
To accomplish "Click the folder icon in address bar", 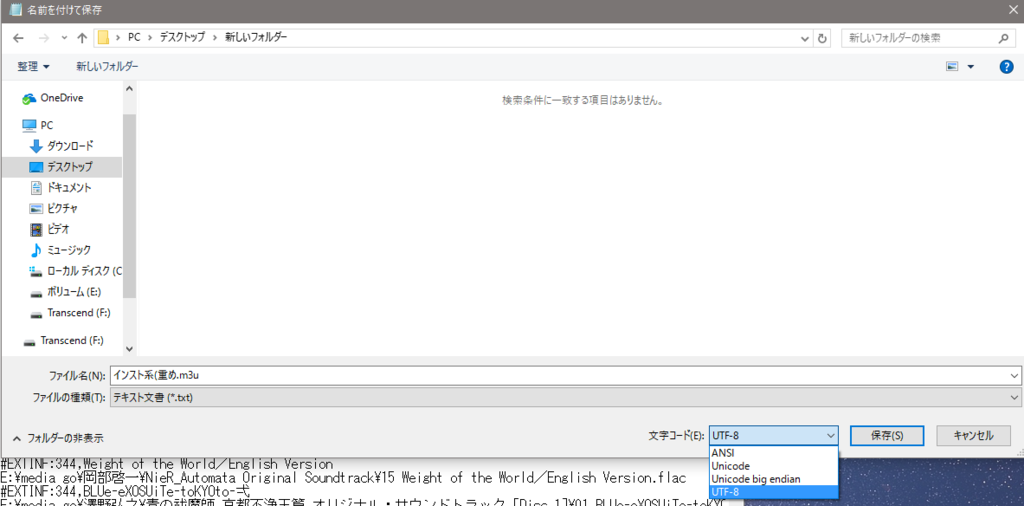I will [103, 38].
